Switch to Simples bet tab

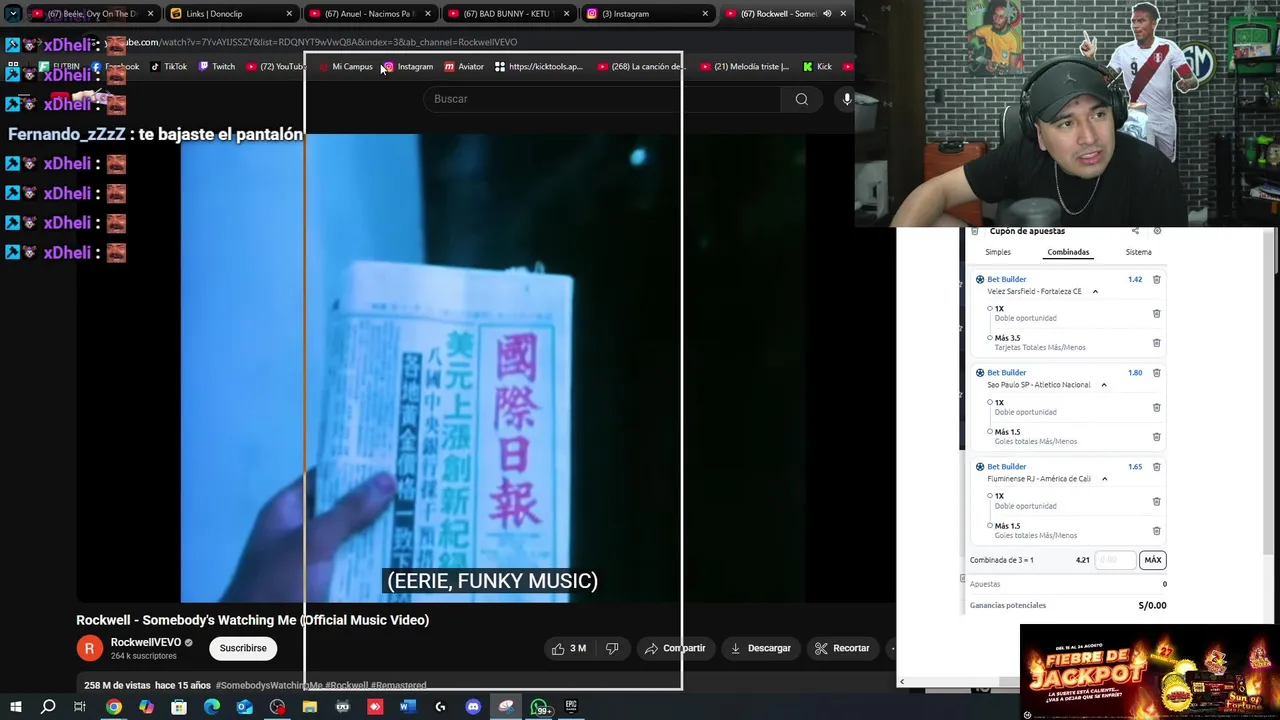pyautogui.click(x=998, y=252)
